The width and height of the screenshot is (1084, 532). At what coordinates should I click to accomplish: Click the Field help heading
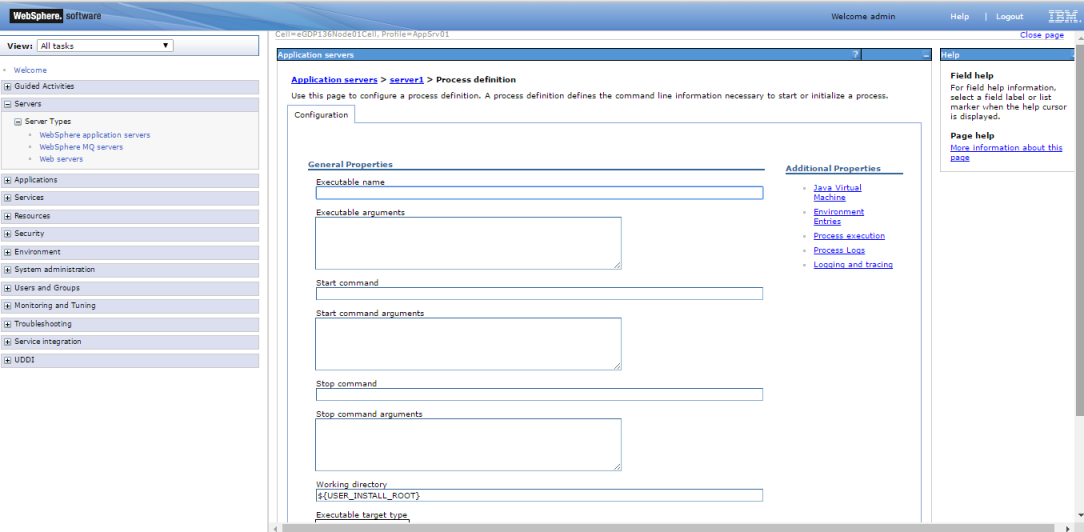point(971,76)
